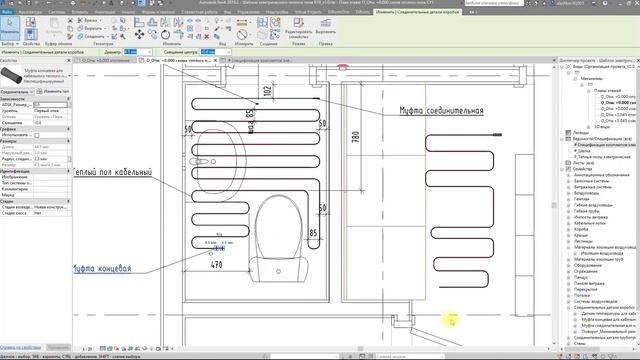Click the Выровнять (Justify) ribbon tool
The height and width of the screenshot is (360, 640).
[326, 25]
